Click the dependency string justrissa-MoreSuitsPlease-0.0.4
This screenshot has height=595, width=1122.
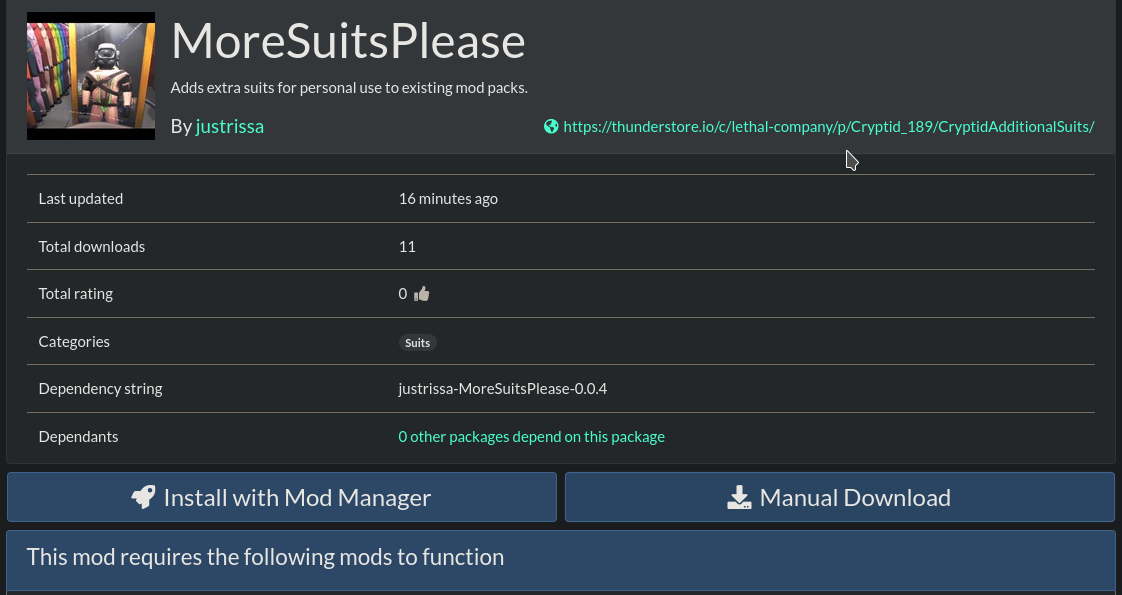tap(502, 388)
